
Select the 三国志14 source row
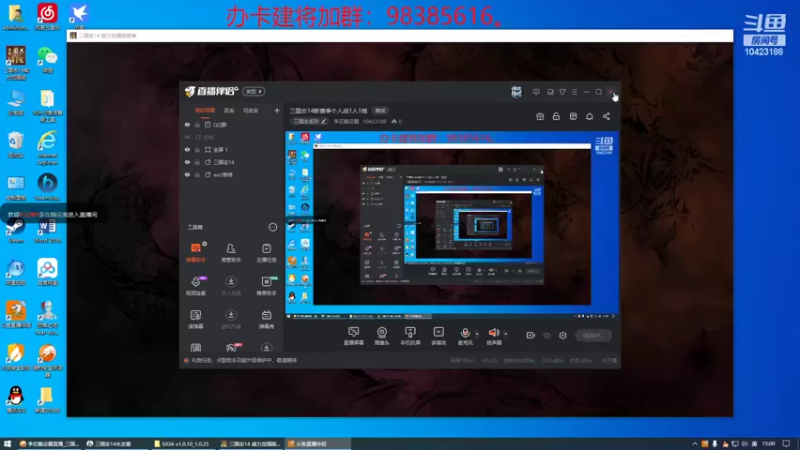[x=232, y=162]
